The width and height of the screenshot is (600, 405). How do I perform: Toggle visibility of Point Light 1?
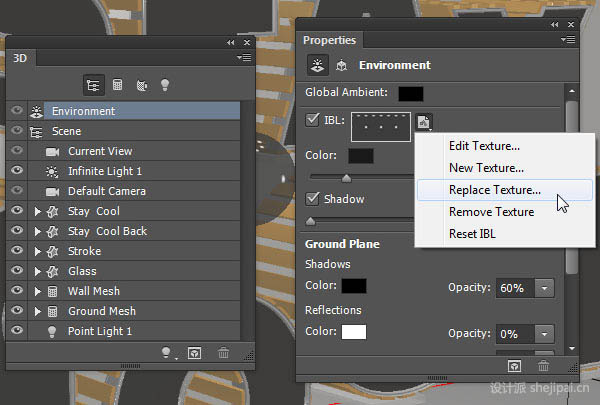pos(17,330)
